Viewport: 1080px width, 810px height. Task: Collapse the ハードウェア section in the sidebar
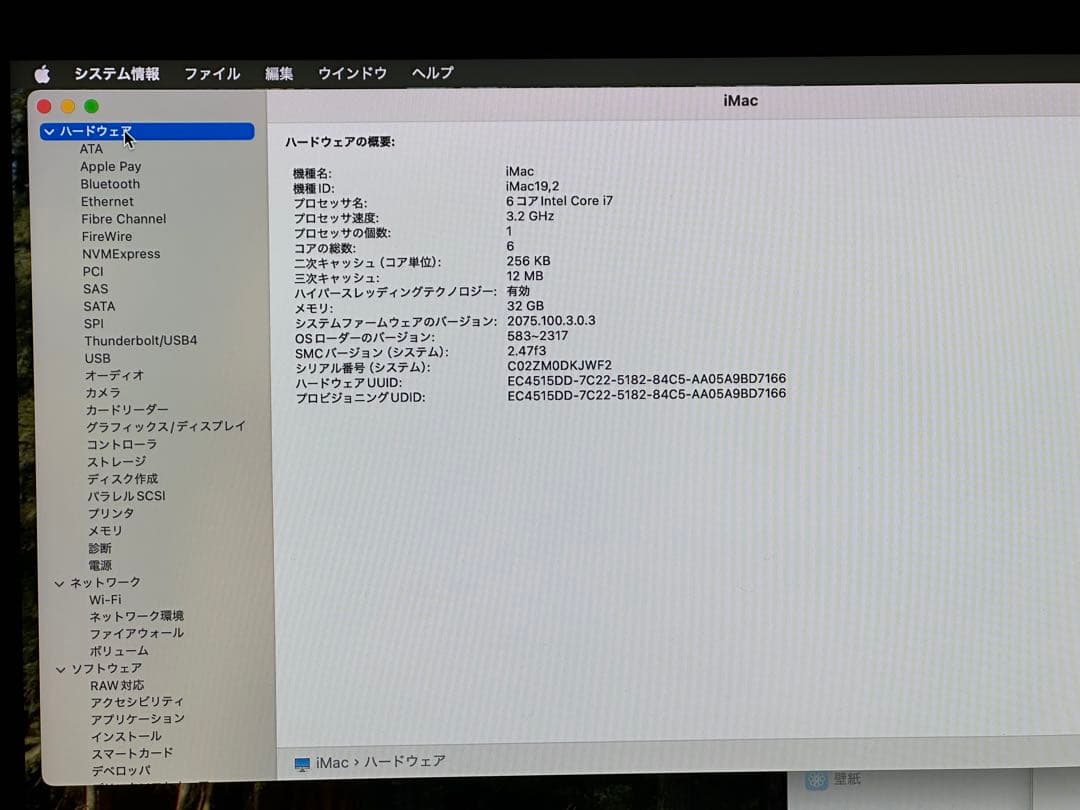48,130
